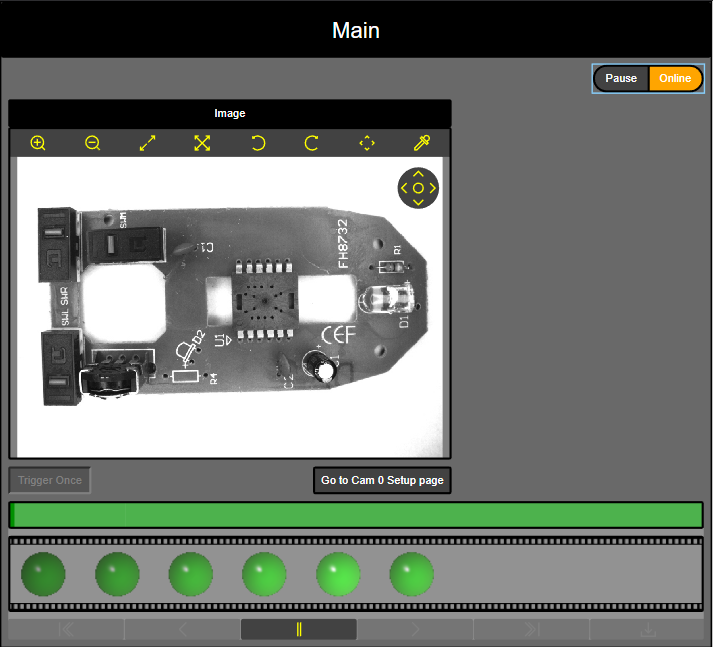This screenshot has width=713, height=647.
Task: Click the Trigger Once button
Action: click(x=50, y=481)
